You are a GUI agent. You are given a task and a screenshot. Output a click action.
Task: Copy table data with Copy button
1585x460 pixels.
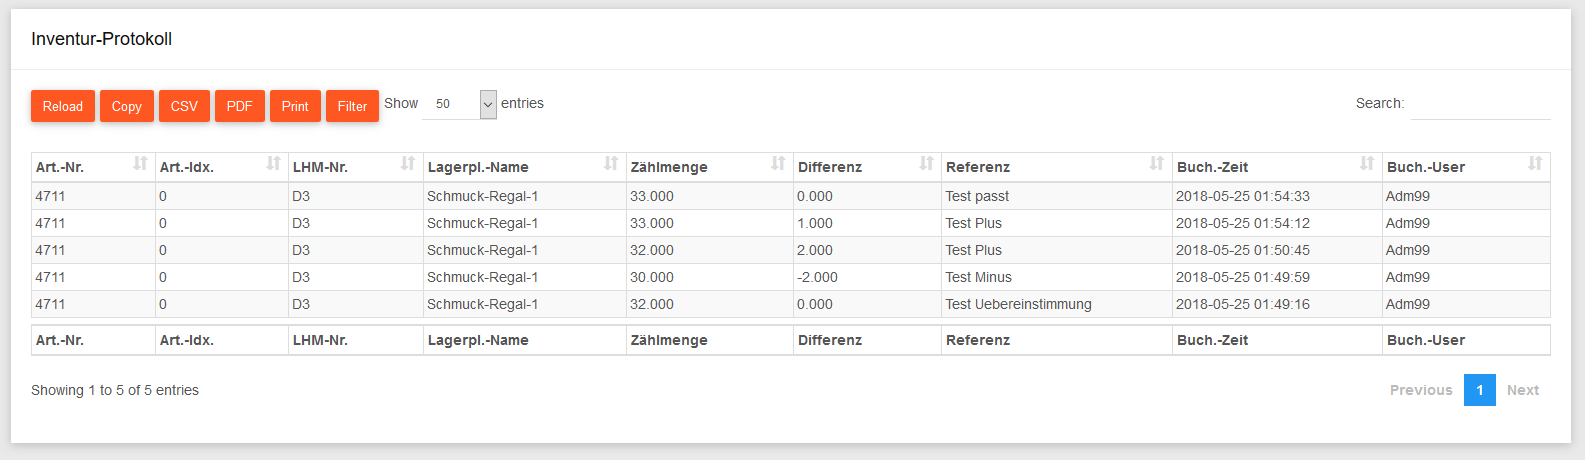[127, 106]
